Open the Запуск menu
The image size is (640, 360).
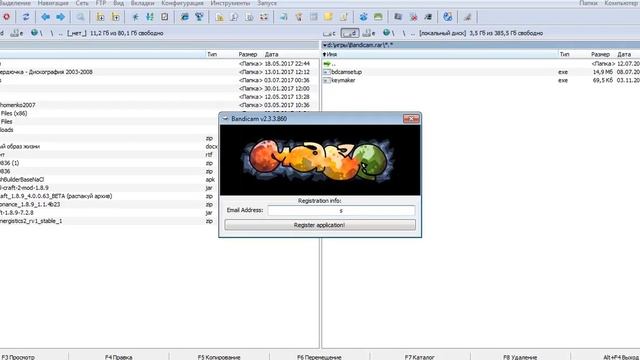(267, 3)
